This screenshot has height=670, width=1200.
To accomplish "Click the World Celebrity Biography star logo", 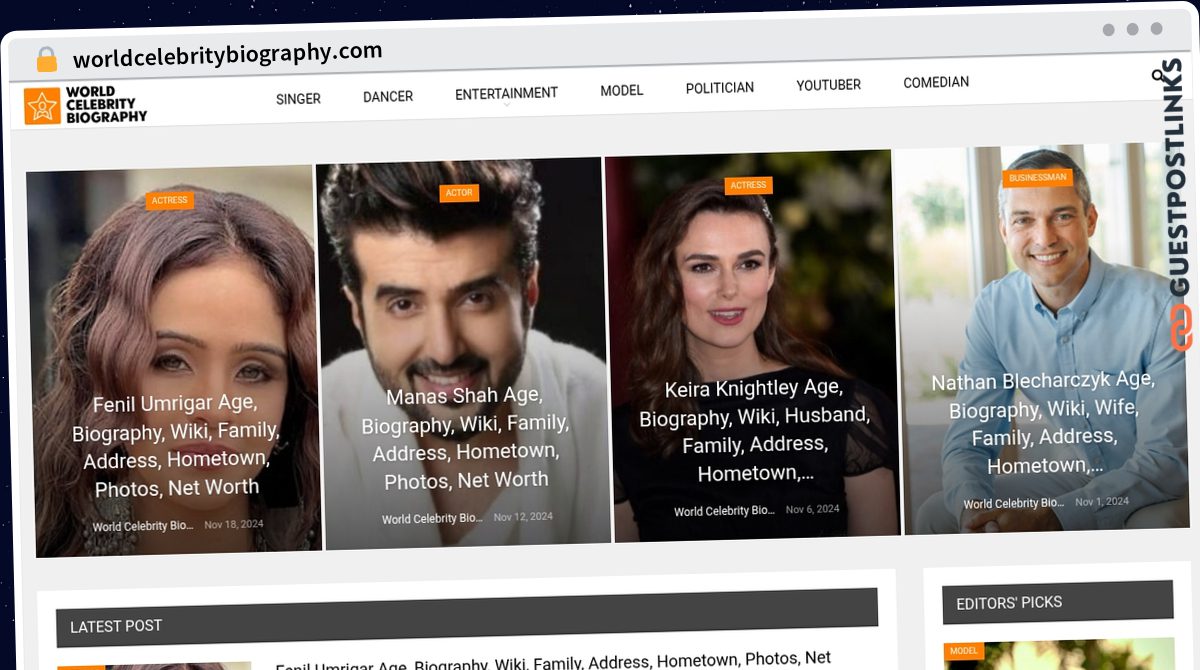I will (42, 106).
